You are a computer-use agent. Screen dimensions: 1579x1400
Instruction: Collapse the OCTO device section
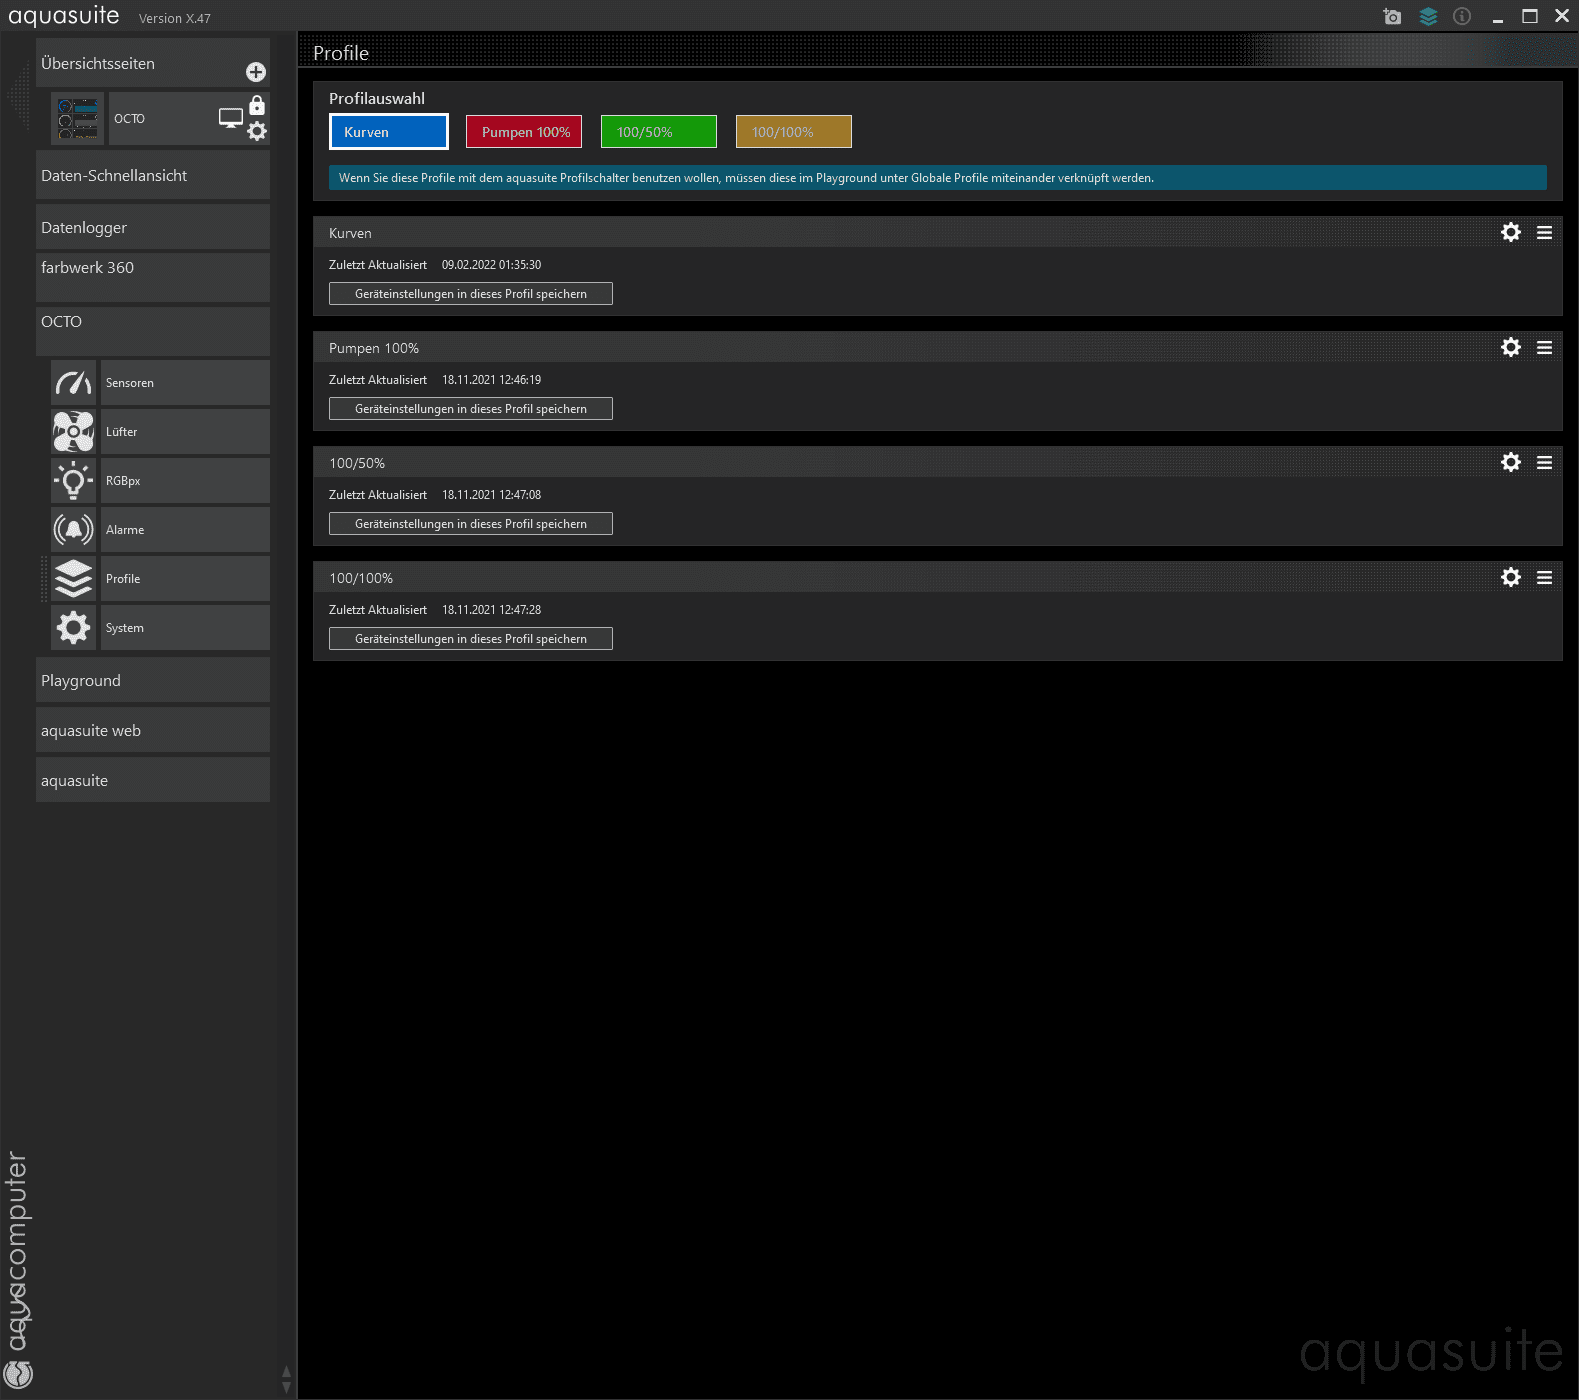pyautogui.click(x=153, y=331)
